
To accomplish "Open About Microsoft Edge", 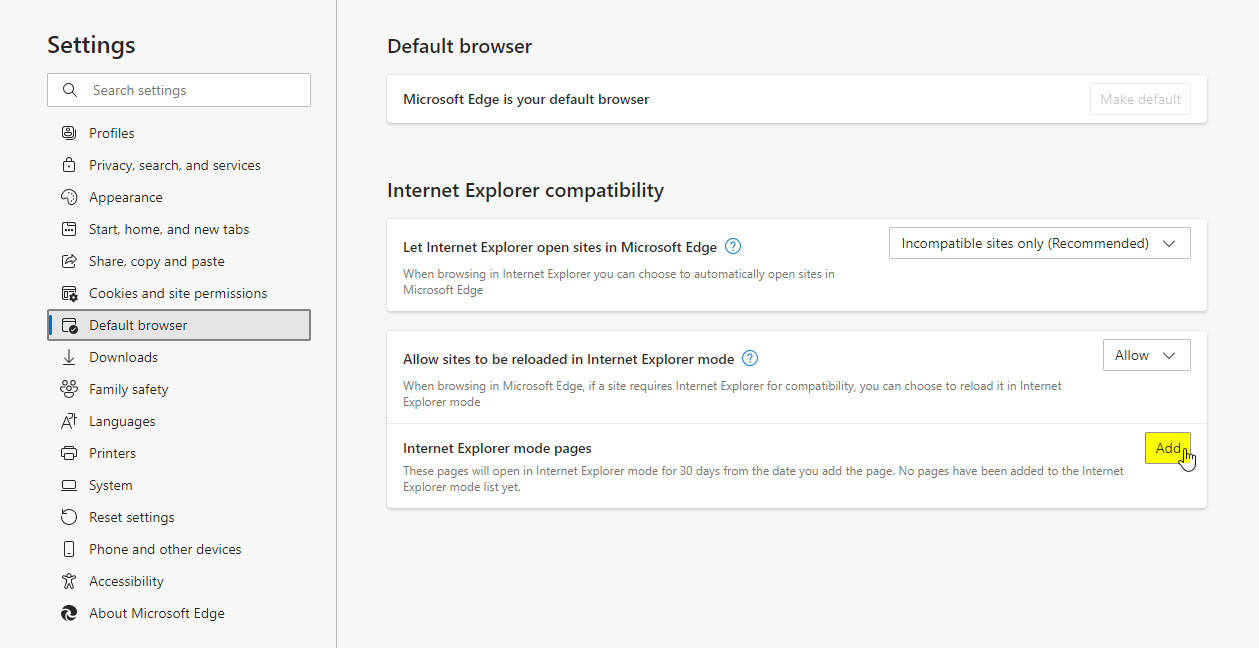I will 179,613.
